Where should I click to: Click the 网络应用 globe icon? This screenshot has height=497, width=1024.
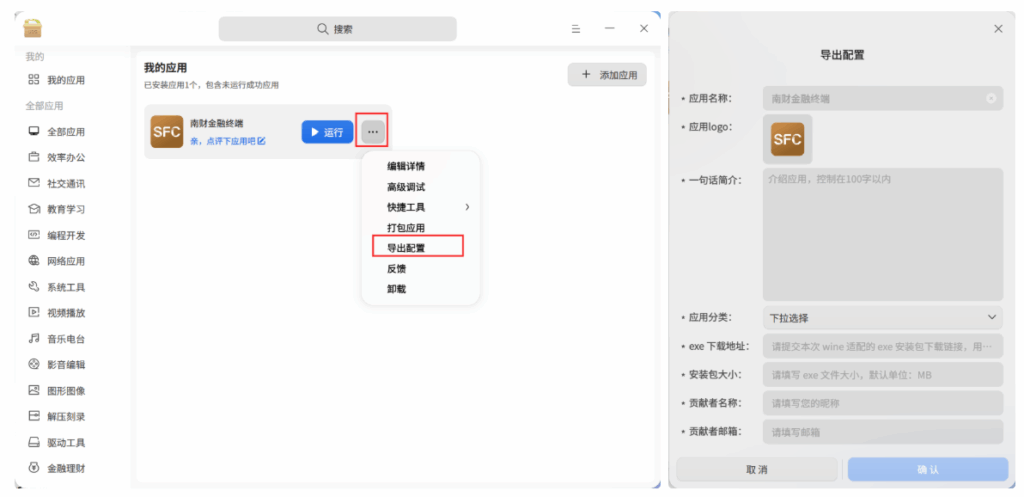click(x=34, y=261)
